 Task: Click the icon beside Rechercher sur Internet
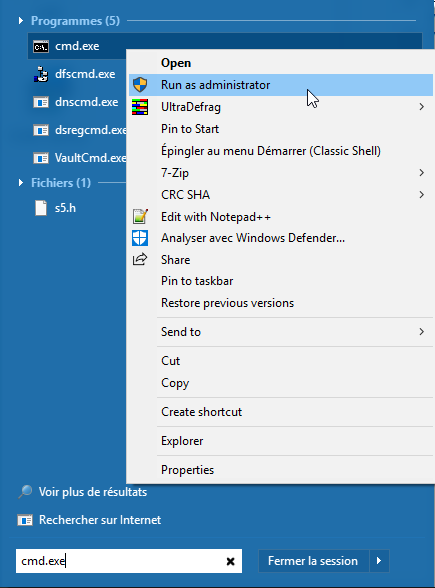pyautogui.click(x=25, y=520)
